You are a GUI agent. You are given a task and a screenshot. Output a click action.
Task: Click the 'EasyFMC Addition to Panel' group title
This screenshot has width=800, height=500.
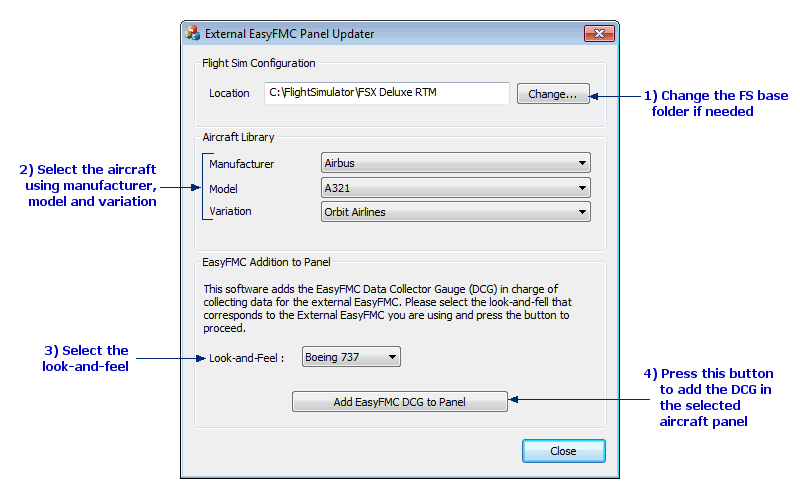click(x=266, y=262)
